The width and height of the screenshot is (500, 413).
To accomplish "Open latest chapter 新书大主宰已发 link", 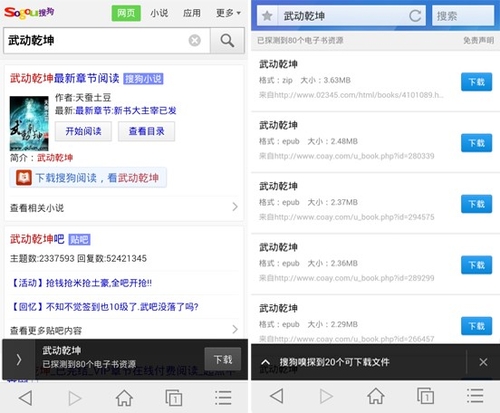I will coord(126,111).
